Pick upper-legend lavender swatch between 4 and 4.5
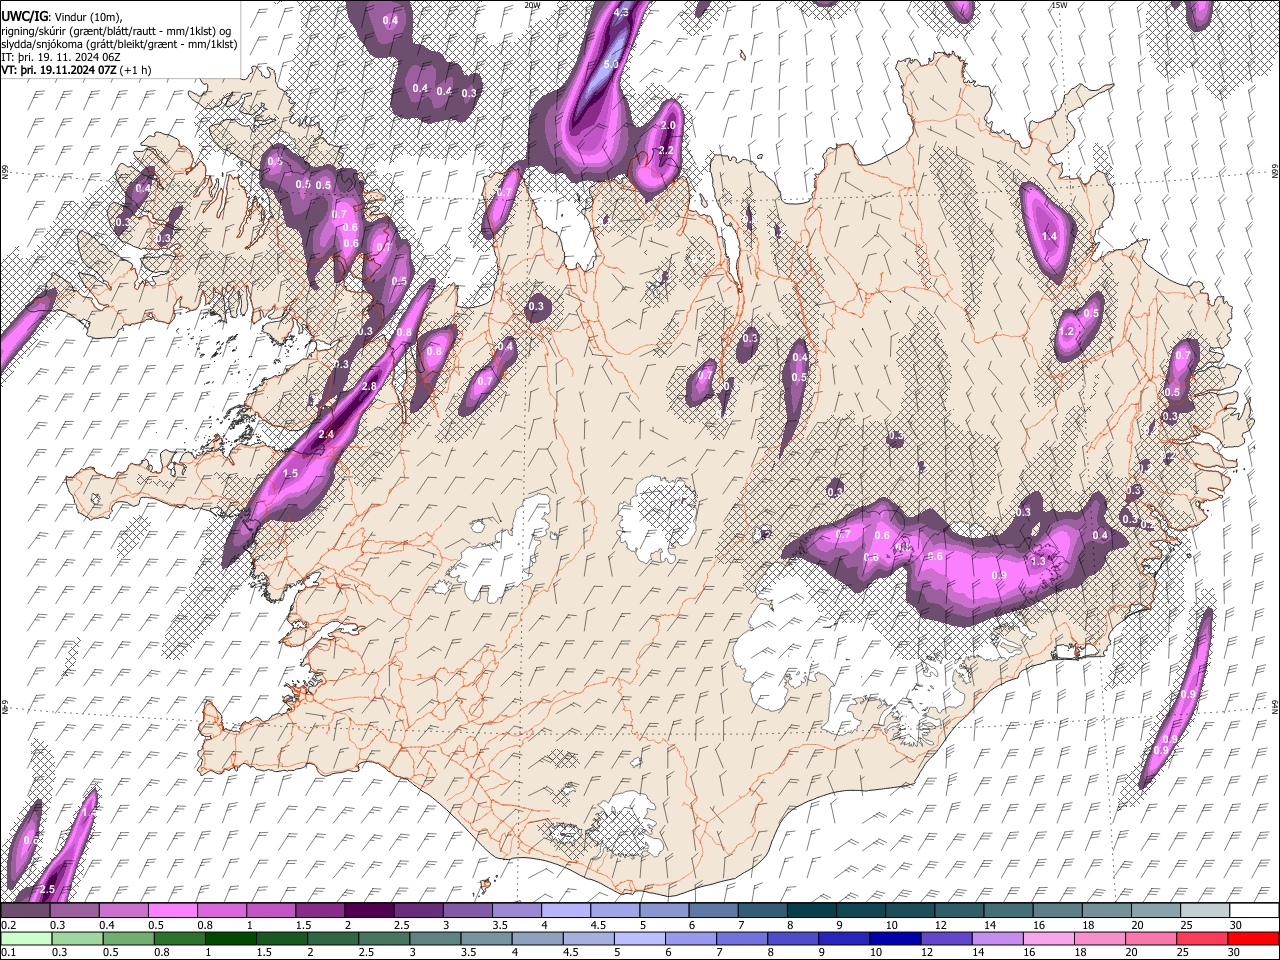Screen dimensions: 1280x960 point(565,911)
